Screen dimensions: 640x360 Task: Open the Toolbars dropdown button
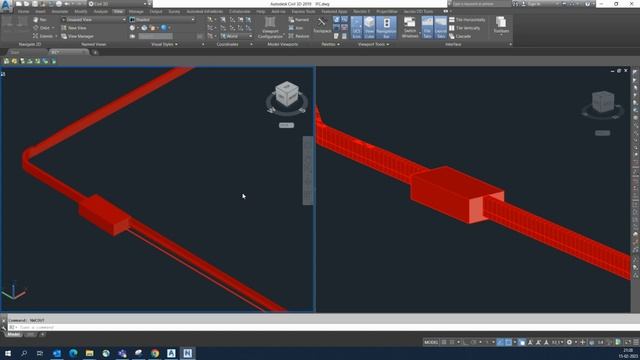click(501, 26)
